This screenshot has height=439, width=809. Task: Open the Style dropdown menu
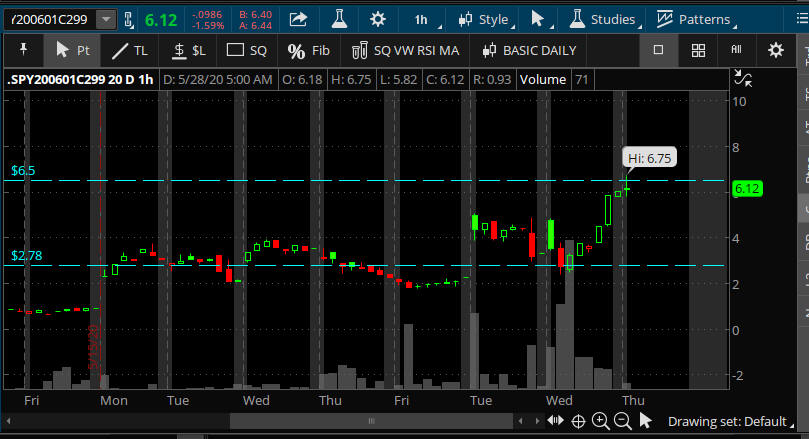pos(483,19)
